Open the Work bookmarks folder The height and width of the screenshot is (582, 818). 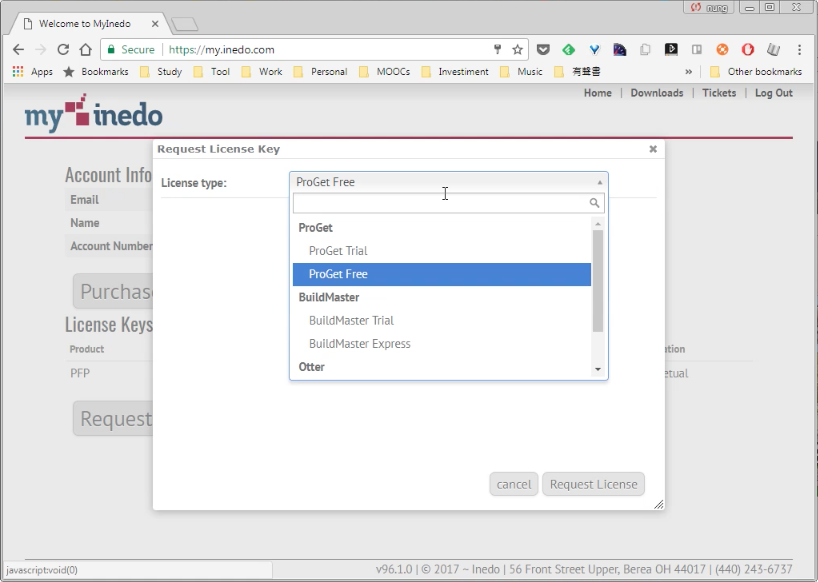[262, 71]
